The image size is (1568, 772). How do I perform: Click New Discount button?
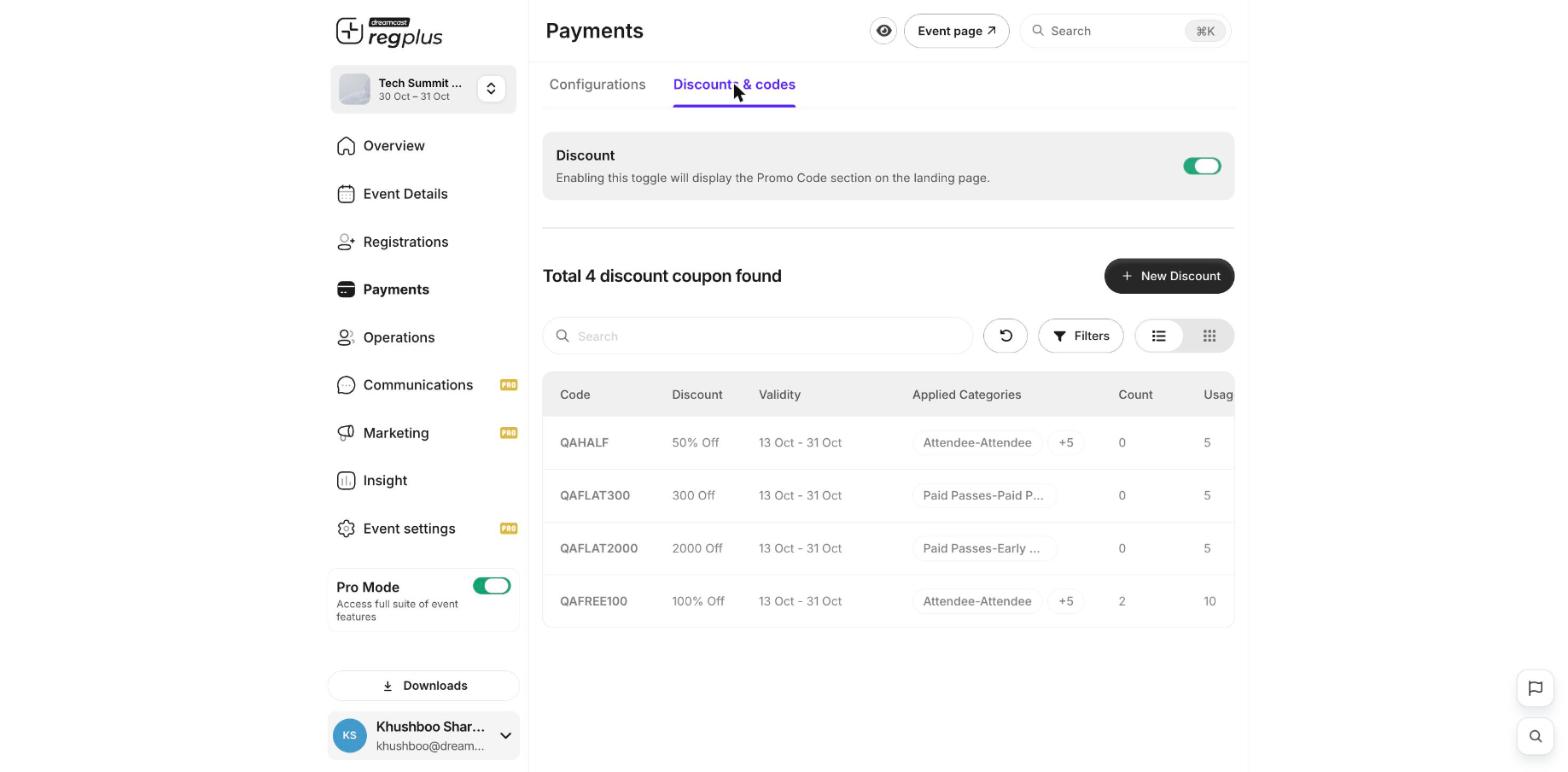pyautogui.click(x=1169, y=276)
